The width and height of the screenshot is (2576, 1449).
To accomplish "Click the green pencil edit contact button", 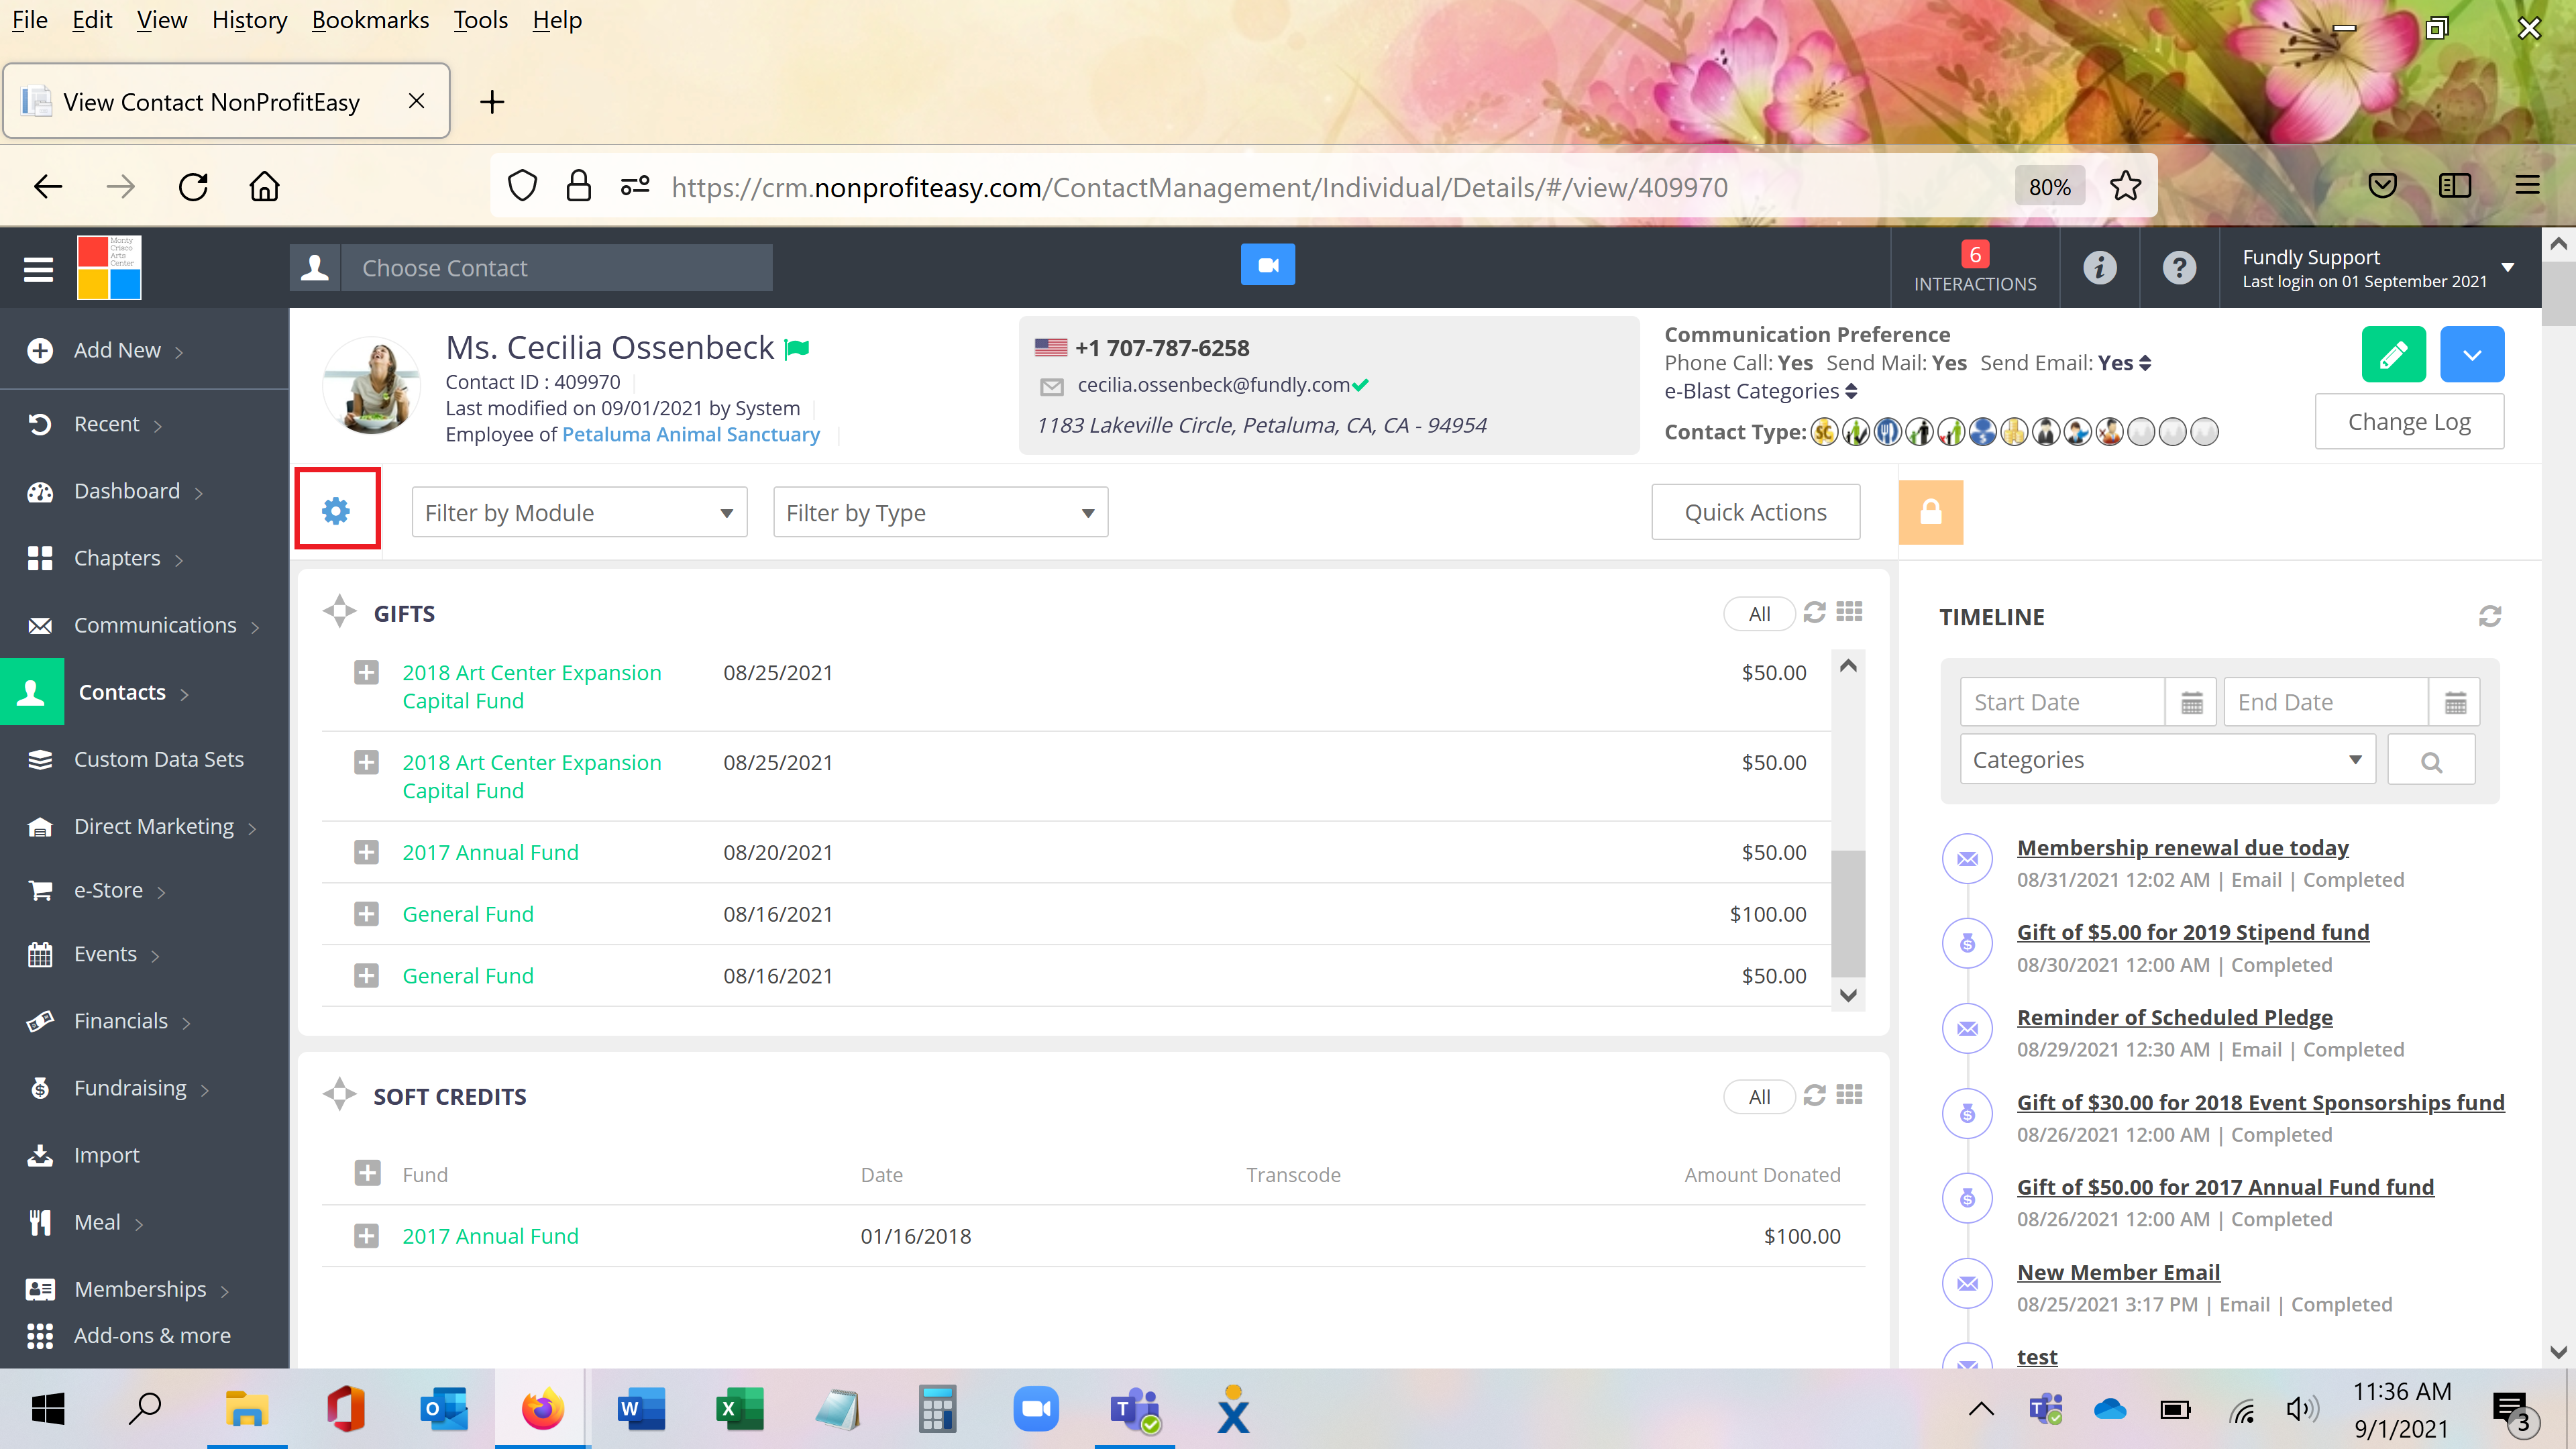I will pos(2393,354).
